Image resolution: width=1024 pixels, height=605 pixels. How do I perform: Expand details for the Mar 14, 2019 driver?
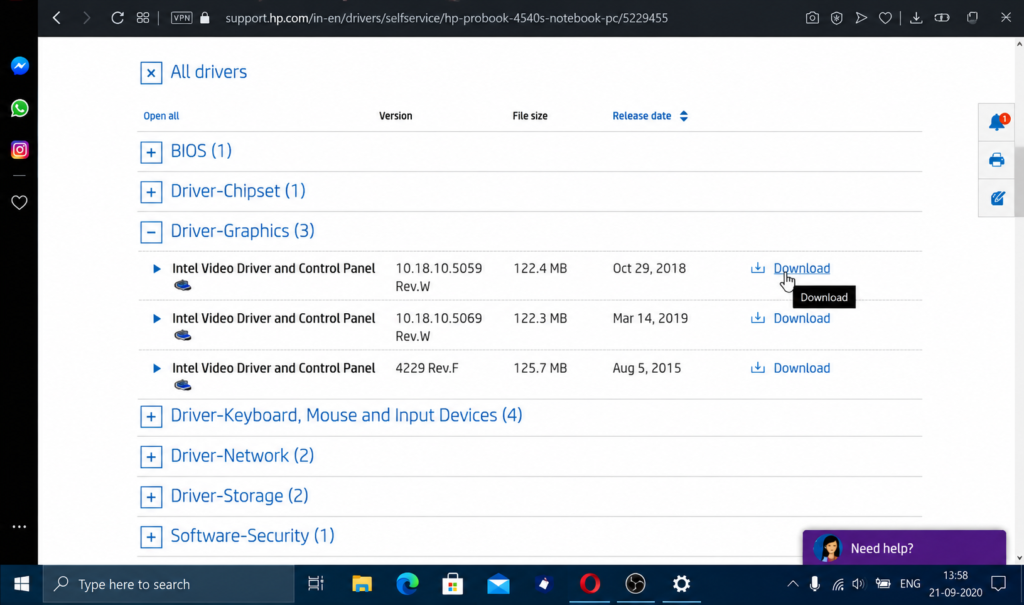click(157, 318)
